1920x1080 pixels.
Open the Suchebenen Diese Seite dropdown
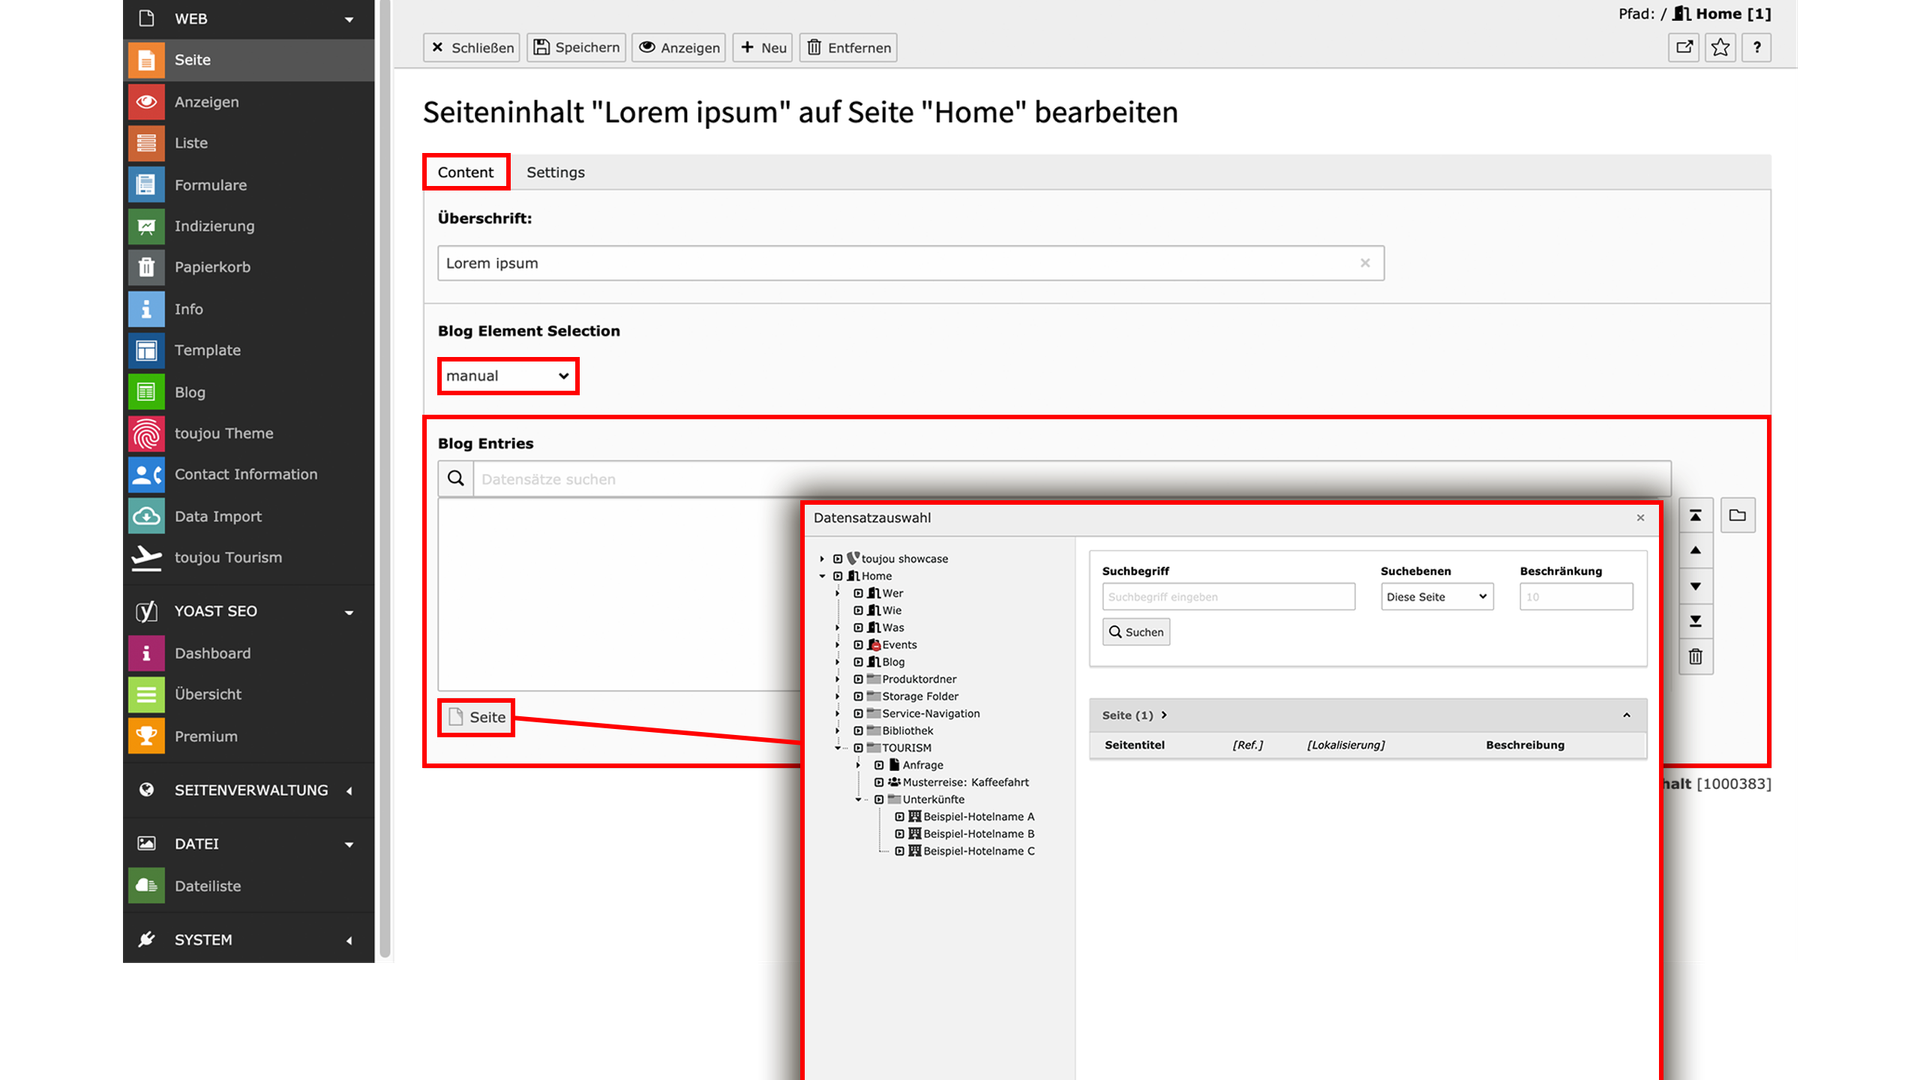click(1436, 597)
